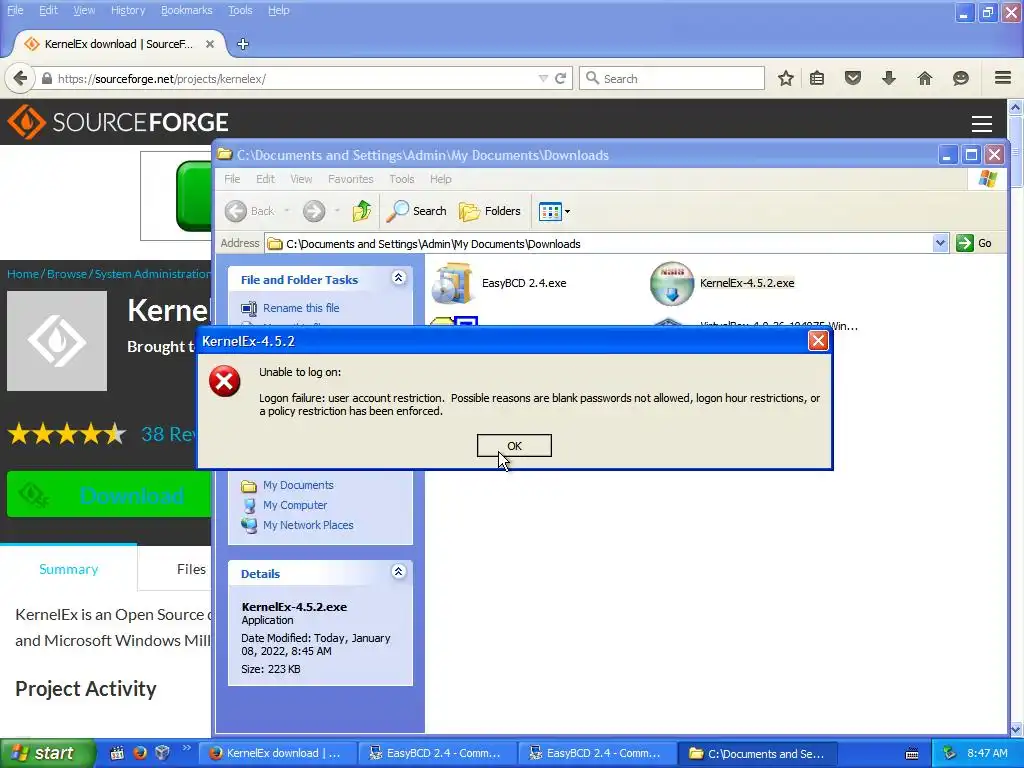
Task: Open Explorer Favorites menu
Action: pos(351,179)
